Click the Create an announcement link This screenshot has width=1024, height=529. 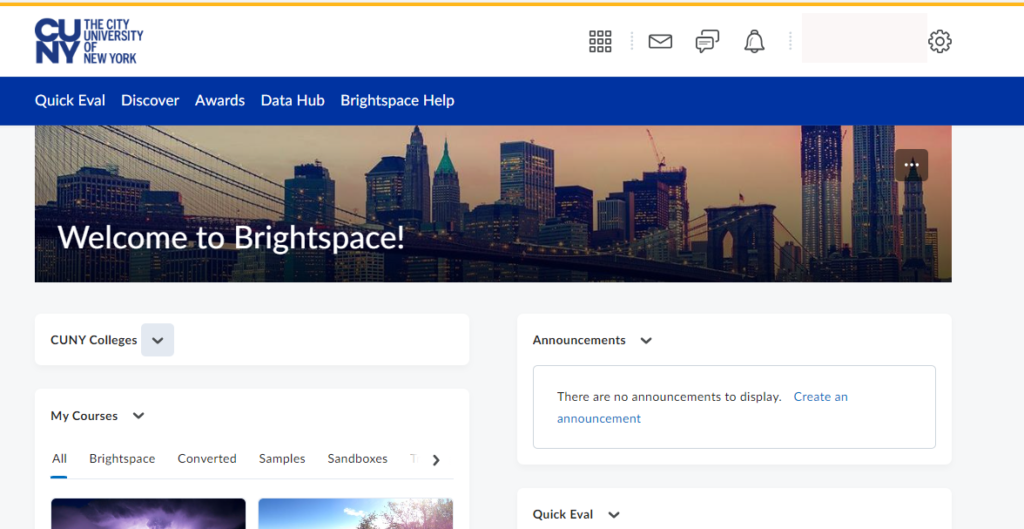(x=702, y=408)
